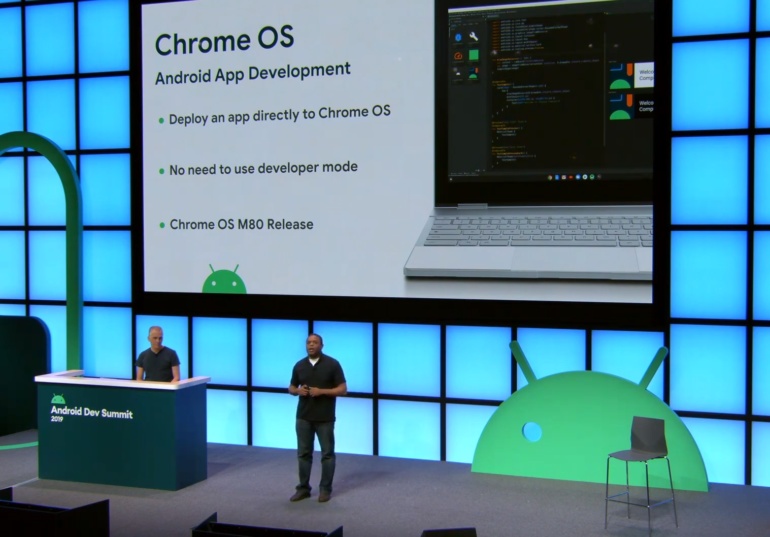Click "Chrome OS M80 Release" bullet
The width and height of the screenshot is (770, 537).
(241, 224)
